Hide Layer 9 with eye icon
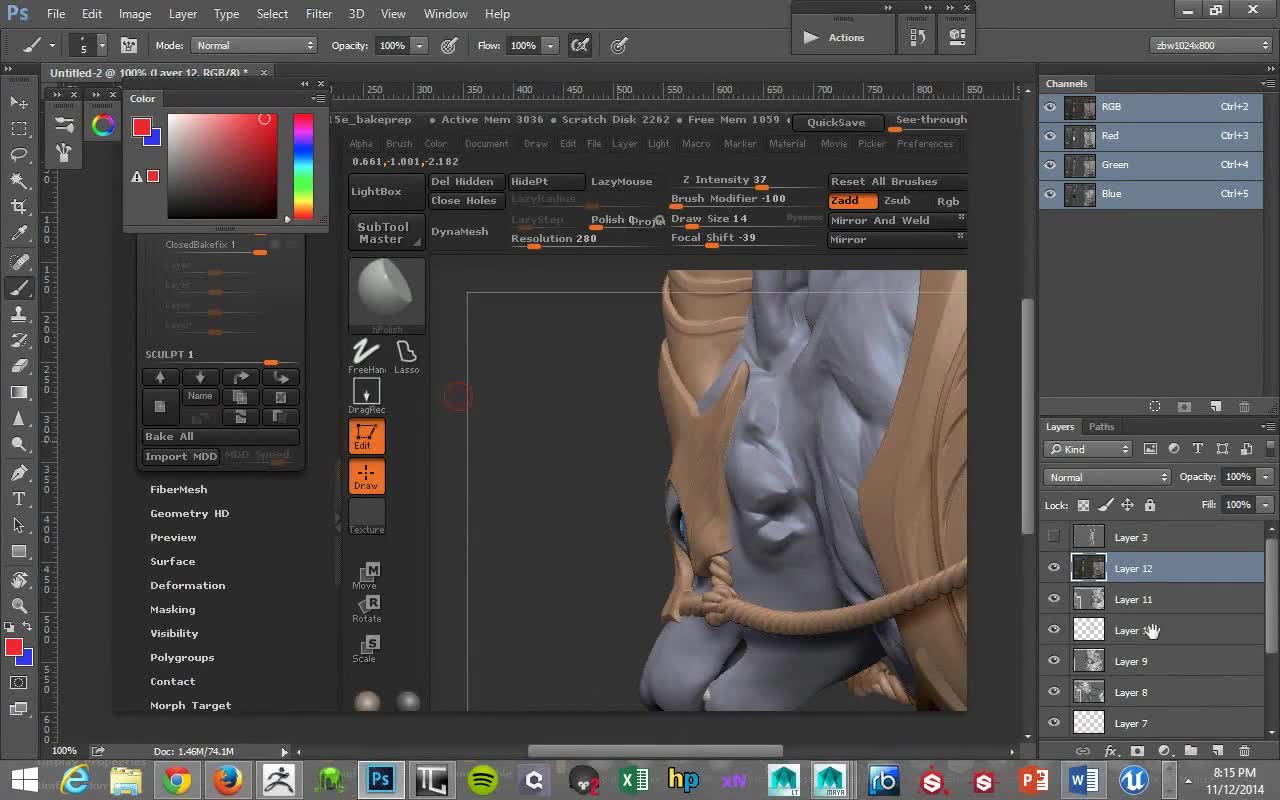The image size is (1280, 800). (1054, 661)
